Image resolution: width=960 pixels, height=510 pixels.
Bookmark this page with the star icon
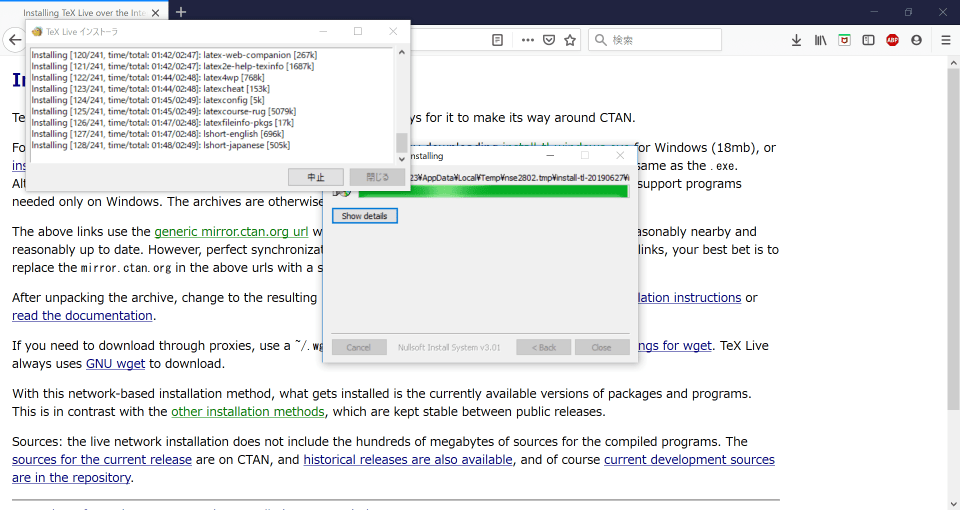click(570, 40)
